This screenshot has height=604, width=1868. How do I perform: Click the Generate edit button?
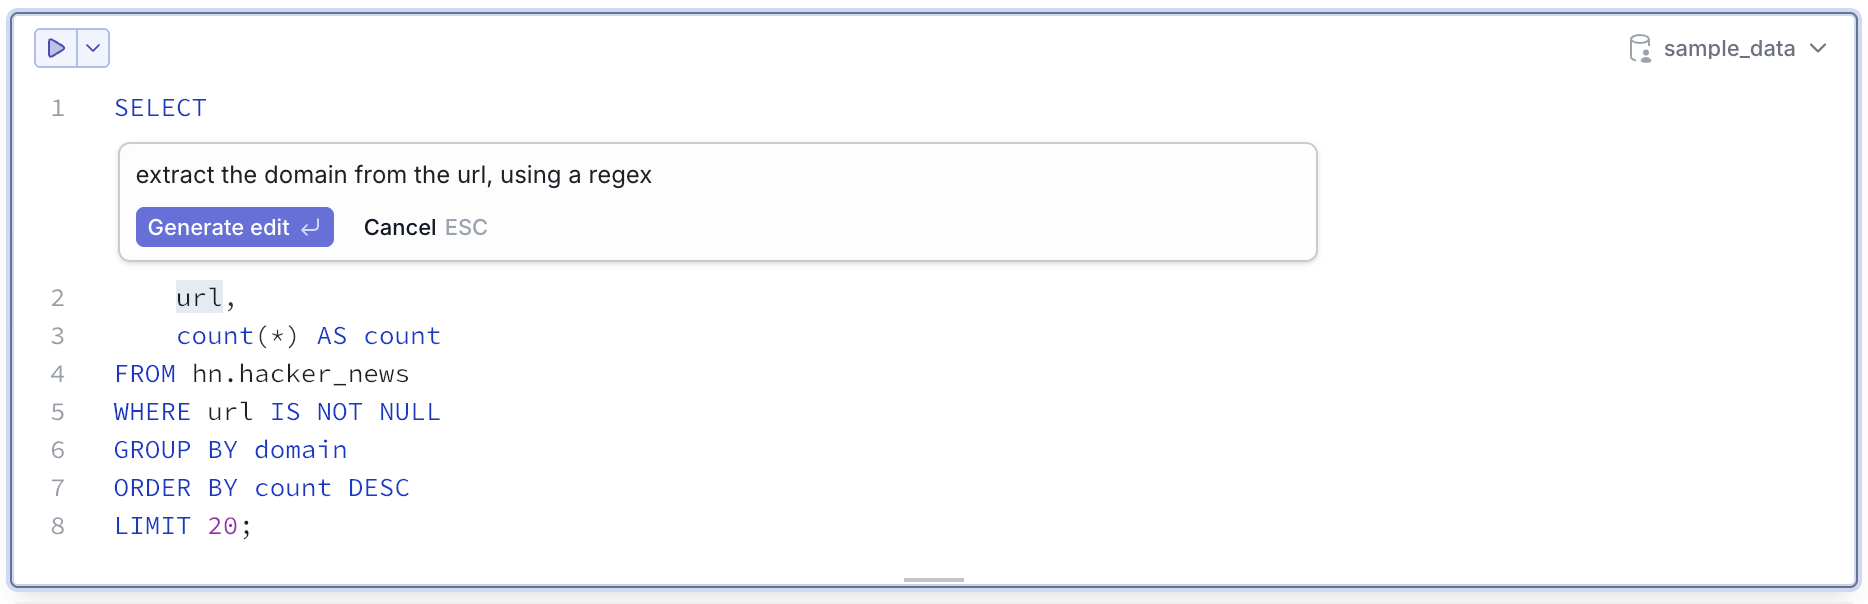pyautogui.click(x=235, y=227)
